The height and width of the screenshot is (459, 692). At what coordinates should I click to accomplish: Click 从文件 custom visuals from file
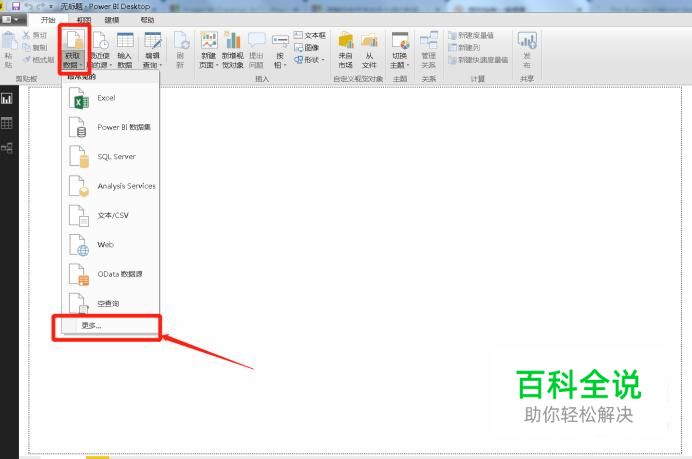coord(369,49)
